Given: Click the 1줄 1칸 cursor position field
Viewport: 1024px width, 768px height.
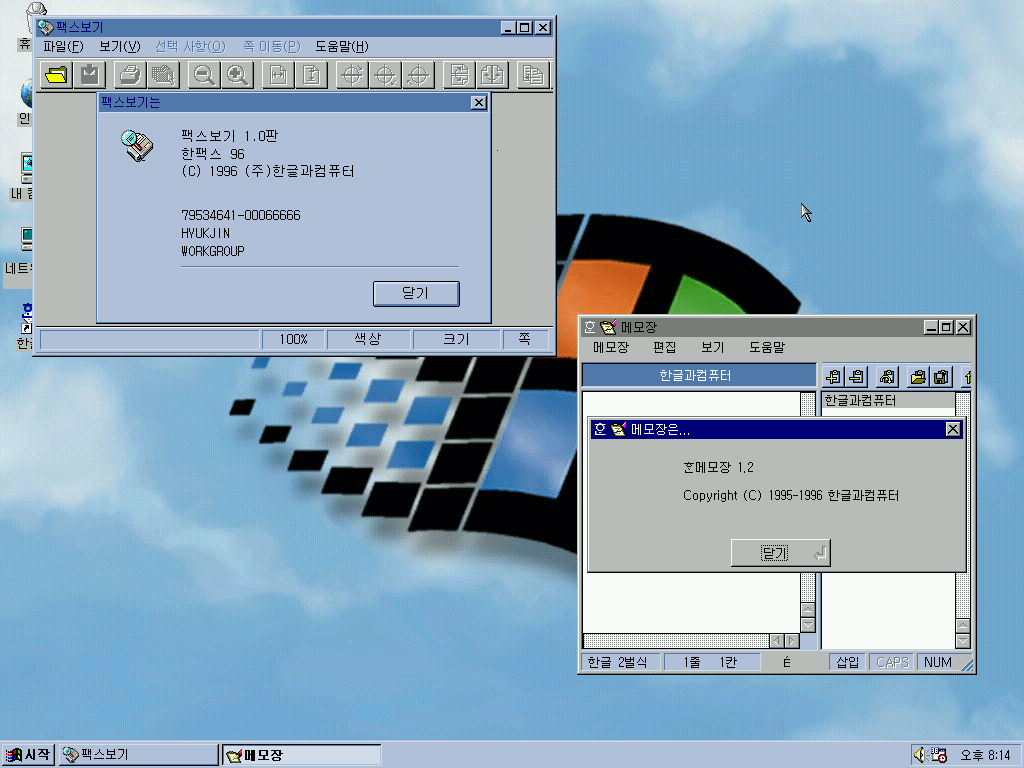Looking at the screenshot, I should (711, 662).
